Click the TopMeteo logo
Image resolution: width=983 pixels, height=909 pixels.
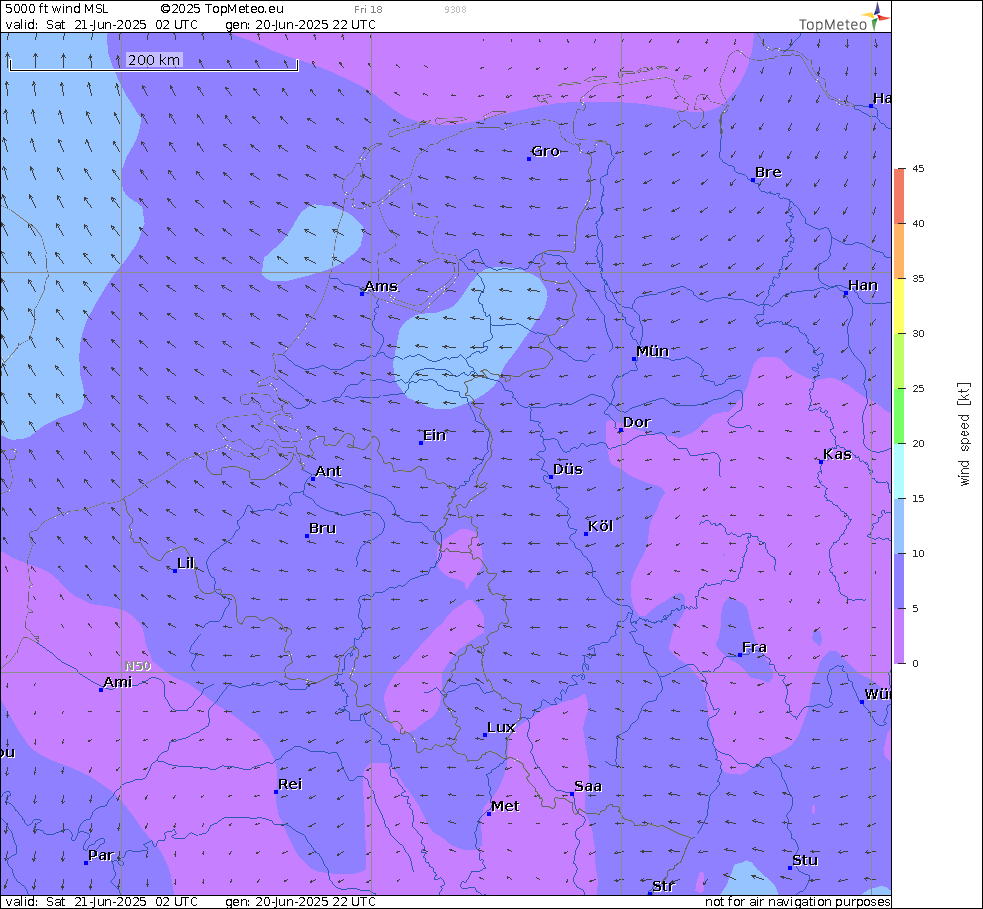844,19
